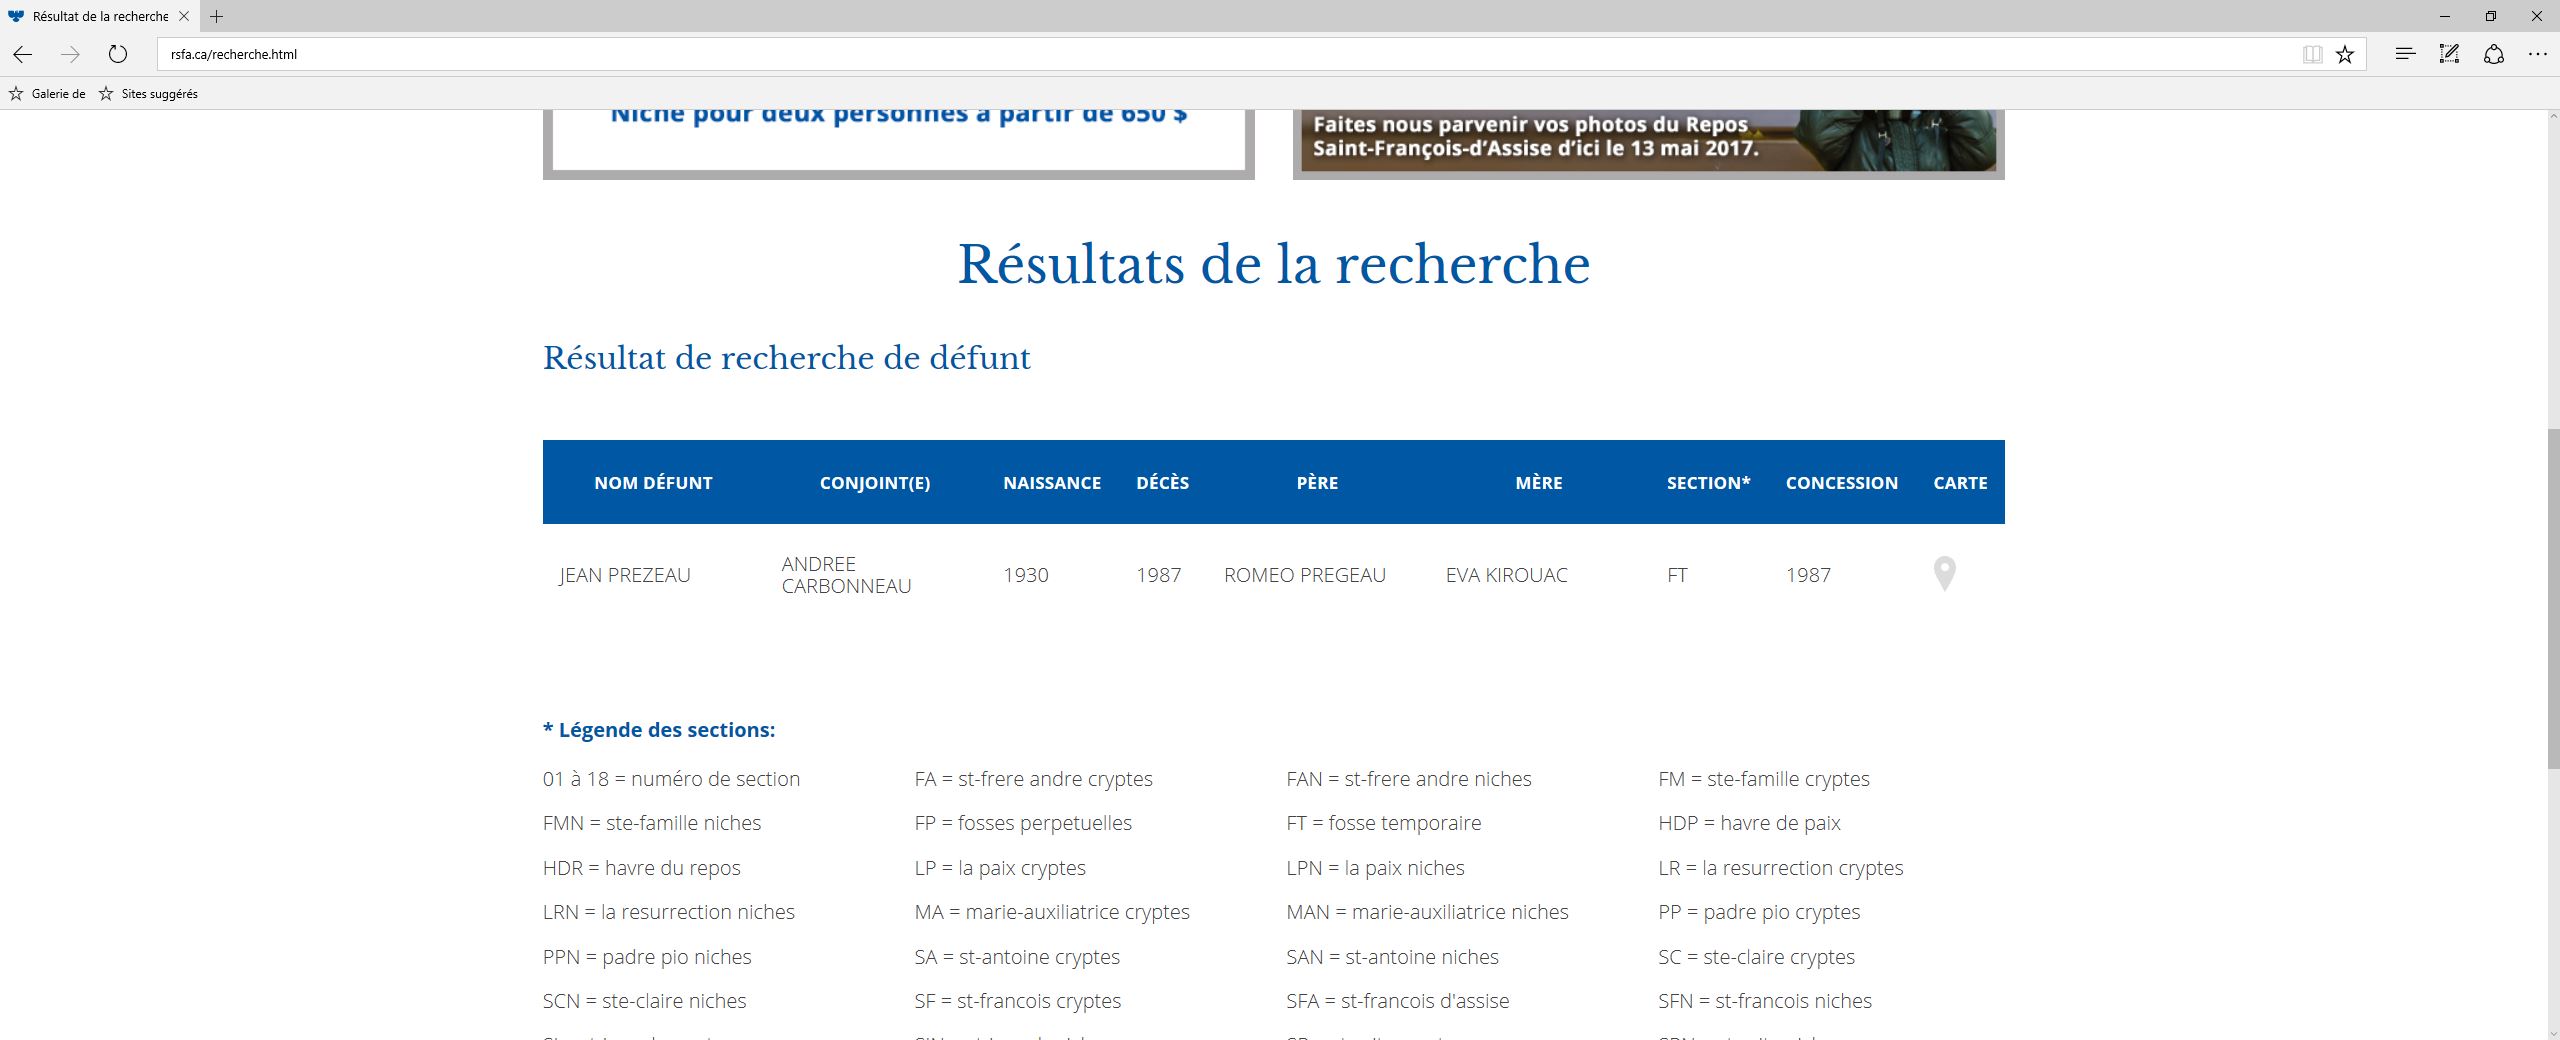Click the FT section cell
The width and height of the screenshot is (2560, 1040).
[x=1677, y=575]
